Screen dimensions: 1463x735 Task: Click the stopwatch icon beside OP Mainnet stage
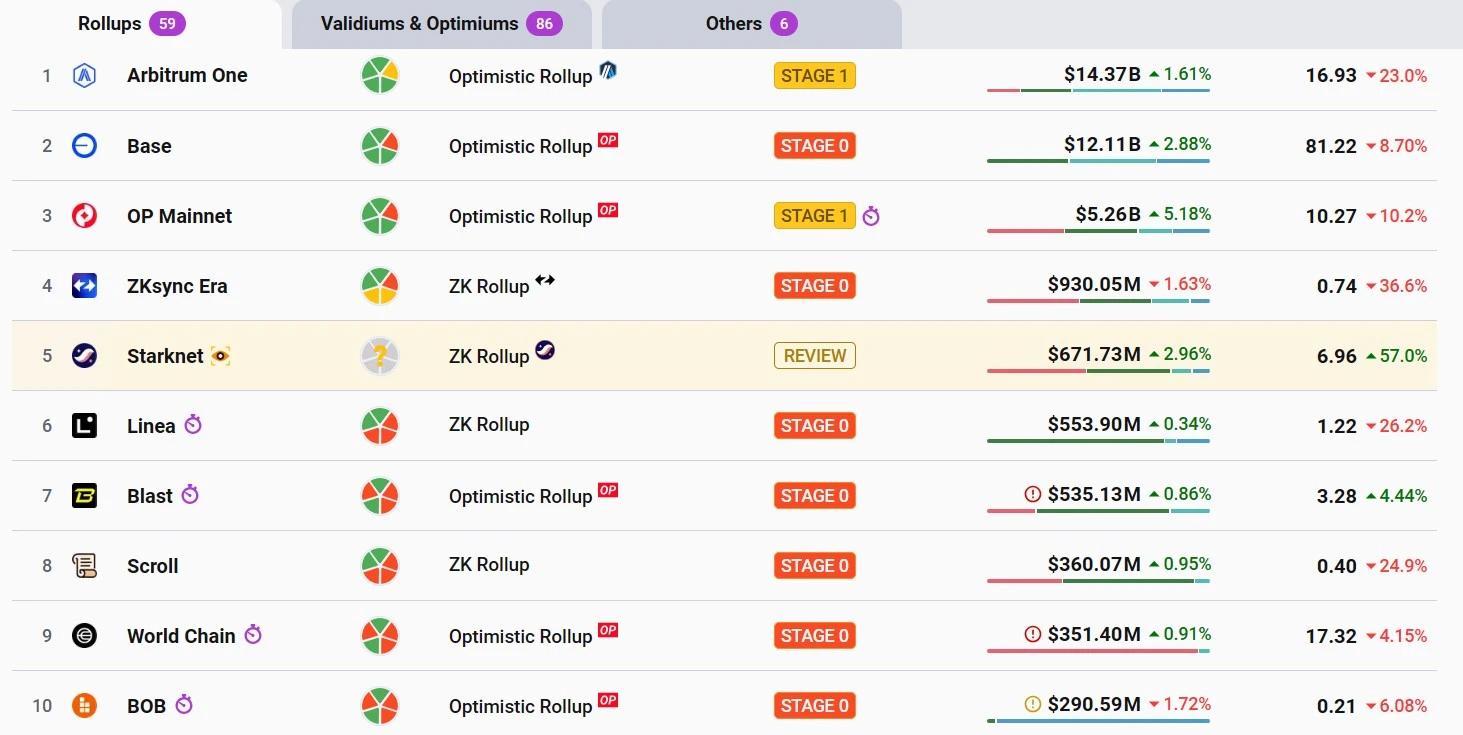[x=871, y=216]
